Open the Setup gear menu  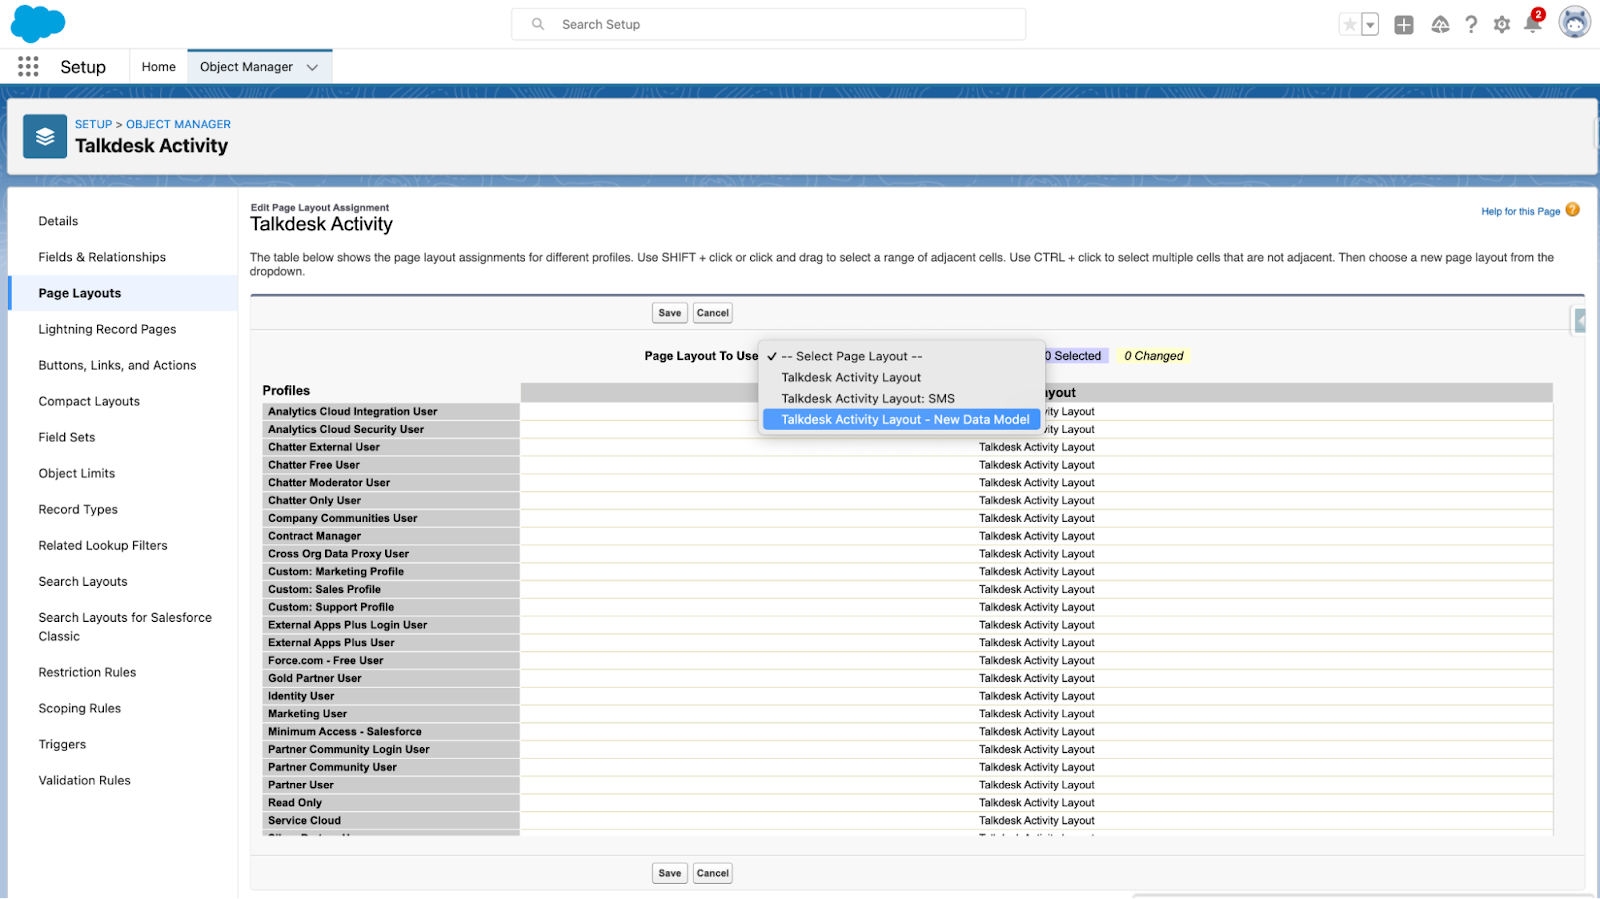pyautogui.click(x=1501, y=25)
